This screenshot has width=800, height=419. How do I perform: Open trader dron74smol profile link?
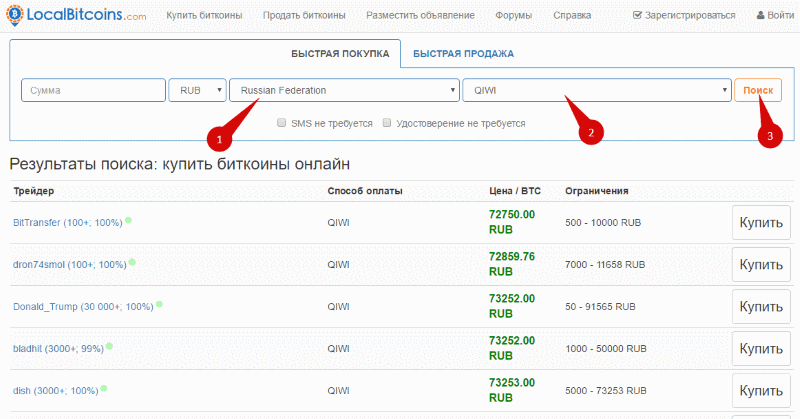coord(69,264)
